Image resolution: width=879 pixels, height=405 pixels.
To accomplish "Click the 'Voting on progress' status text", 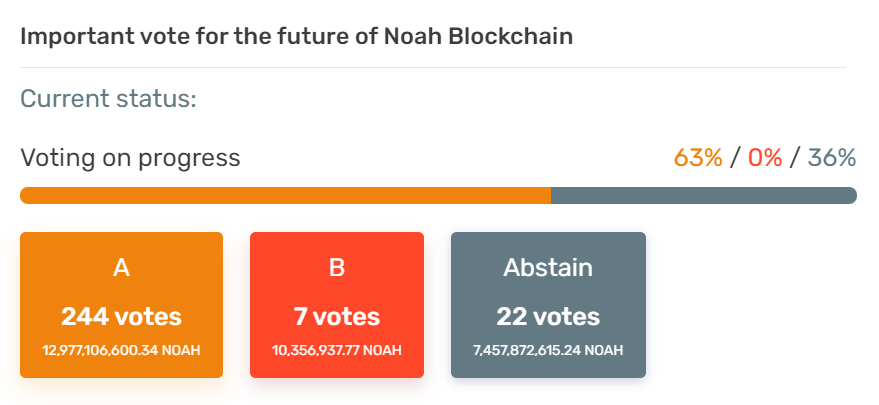I will point(130,158).
